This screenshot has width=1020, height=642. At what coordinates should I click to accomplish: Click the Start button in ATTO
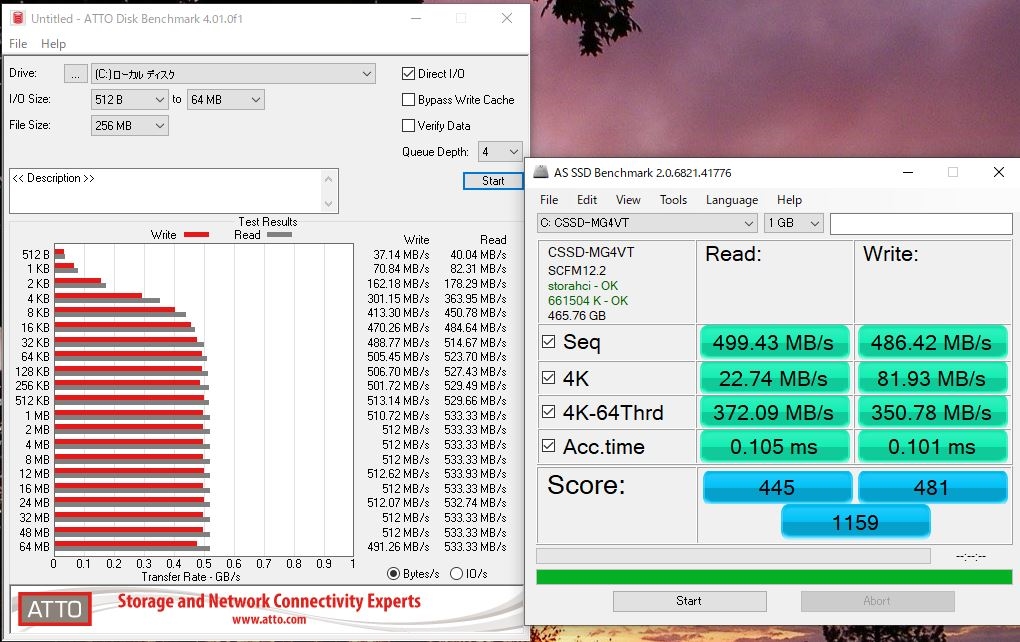point(493,181)
